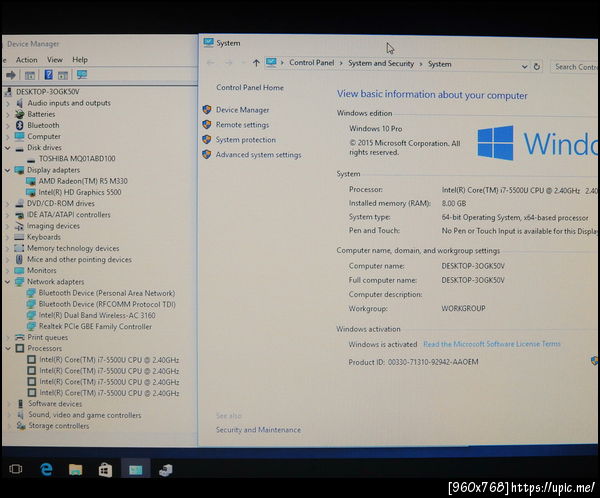Viewport: 600px width, 498px height.
Task: Click the refresh button beside address bar
Action: pos(537,67)
